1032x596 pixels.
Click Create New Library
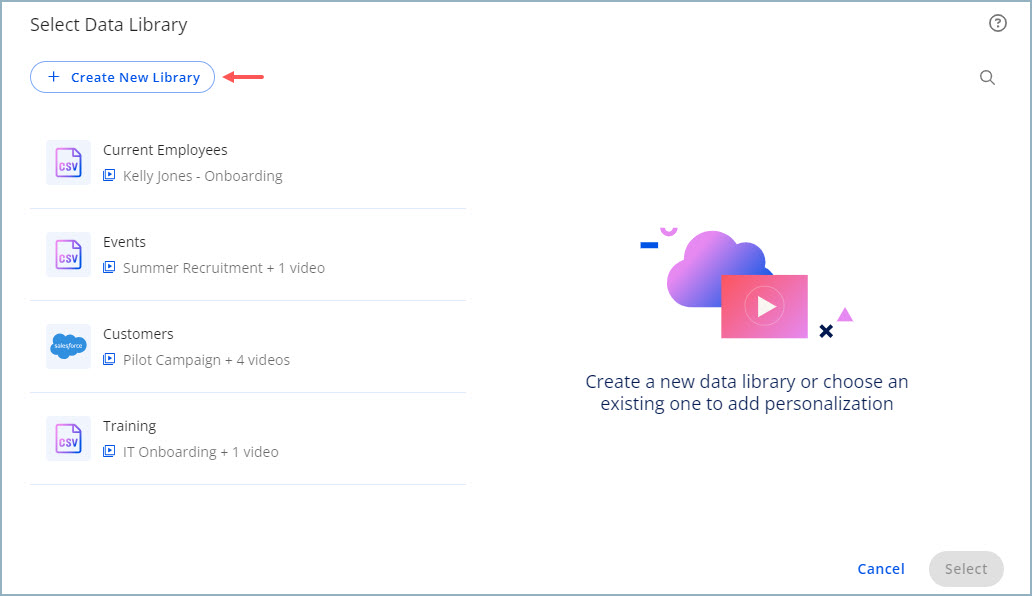[x=122, y=77]
